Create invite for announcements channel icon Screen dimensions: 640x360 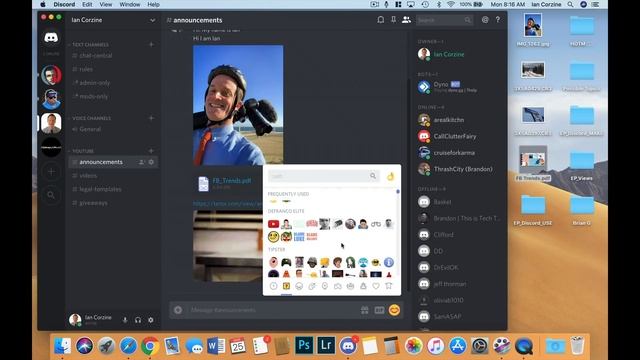141,162
